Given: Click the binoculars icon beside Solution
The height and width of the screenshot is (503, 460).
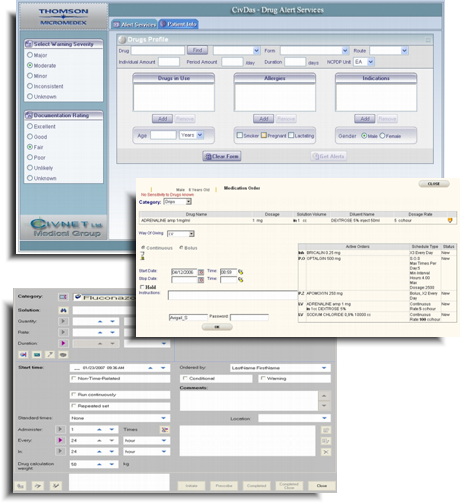Looking at the screenshot, I should (63, 310).
